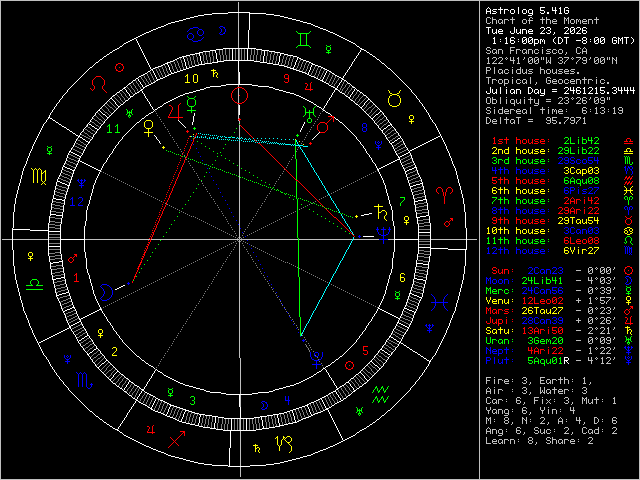640x480 pixels.
Task: Click house number 10 in the wheel
Action: coord(191,78)
